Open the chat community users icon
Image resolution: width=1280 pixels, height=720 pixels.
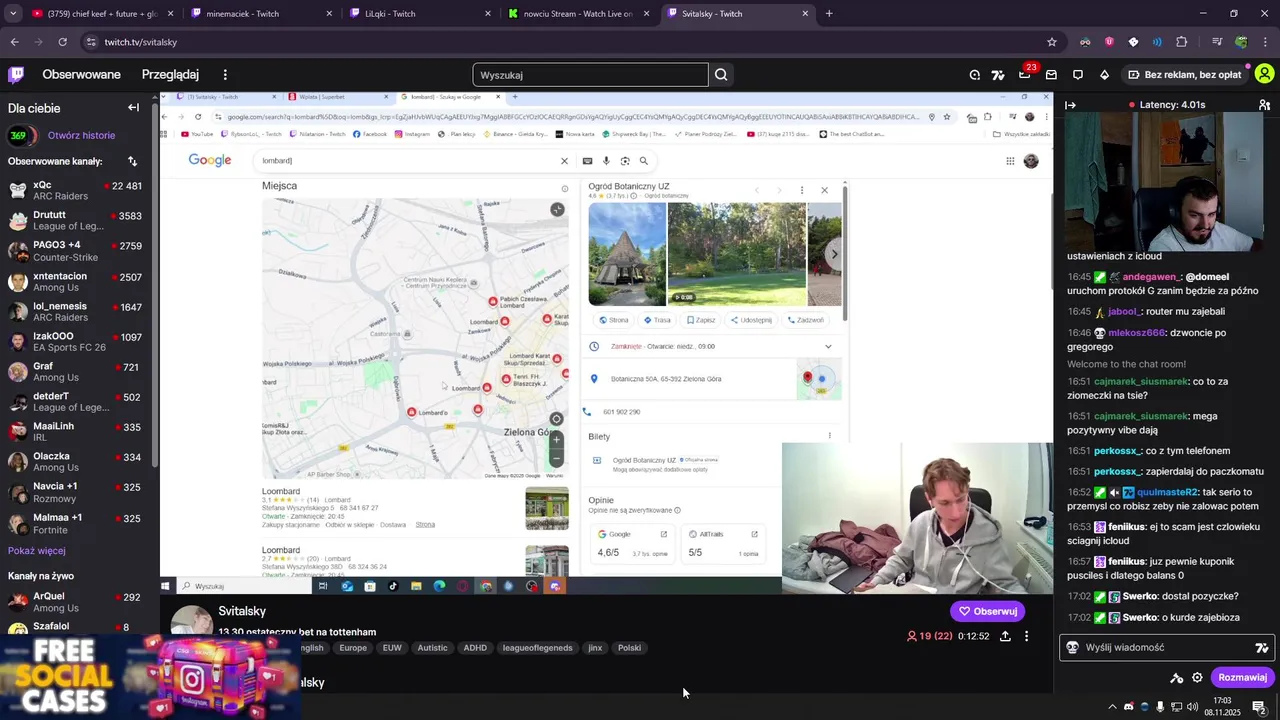tap(1264, 105)
